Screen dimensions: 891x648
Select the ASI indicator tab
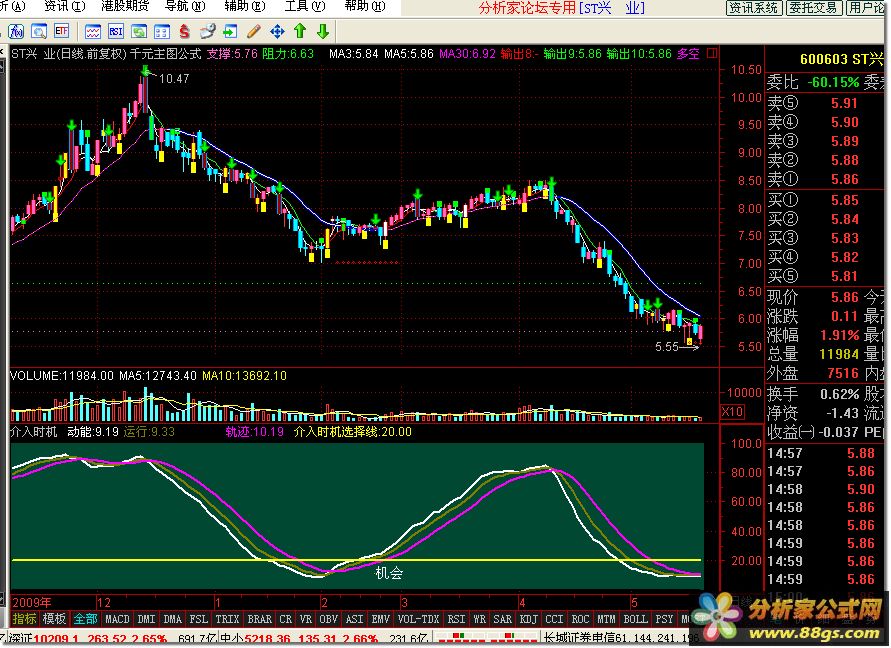point(355,619)
